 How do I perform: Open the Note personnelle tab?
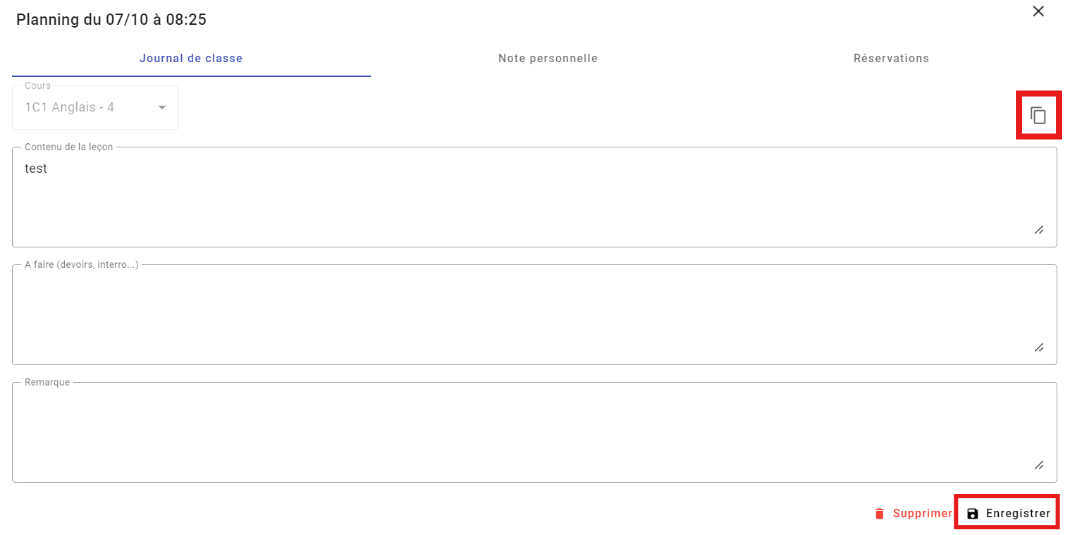pyautogui.click(x=548, y=59)
